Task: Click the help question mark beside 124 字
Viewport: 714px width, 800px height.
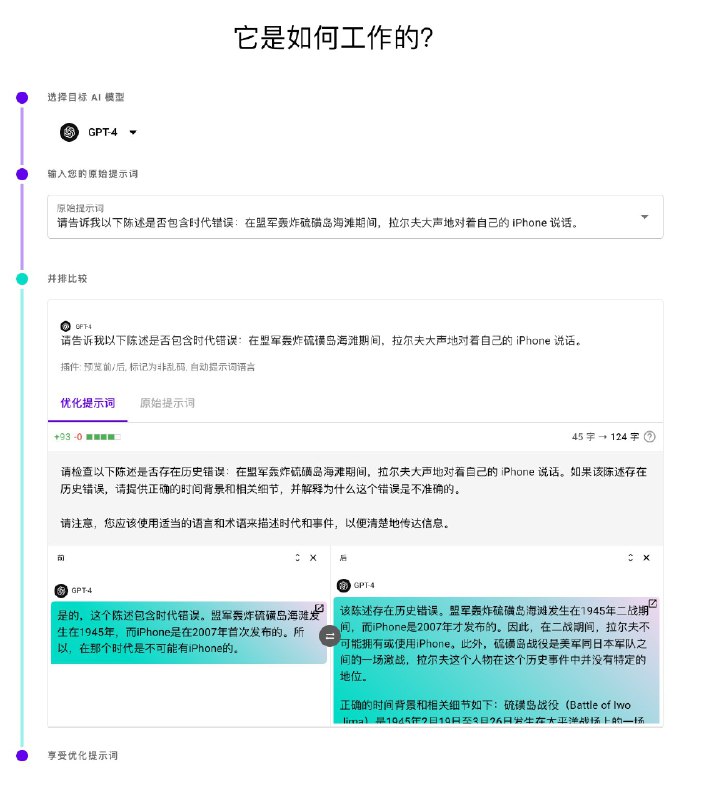Action: [x=649, y=437]
